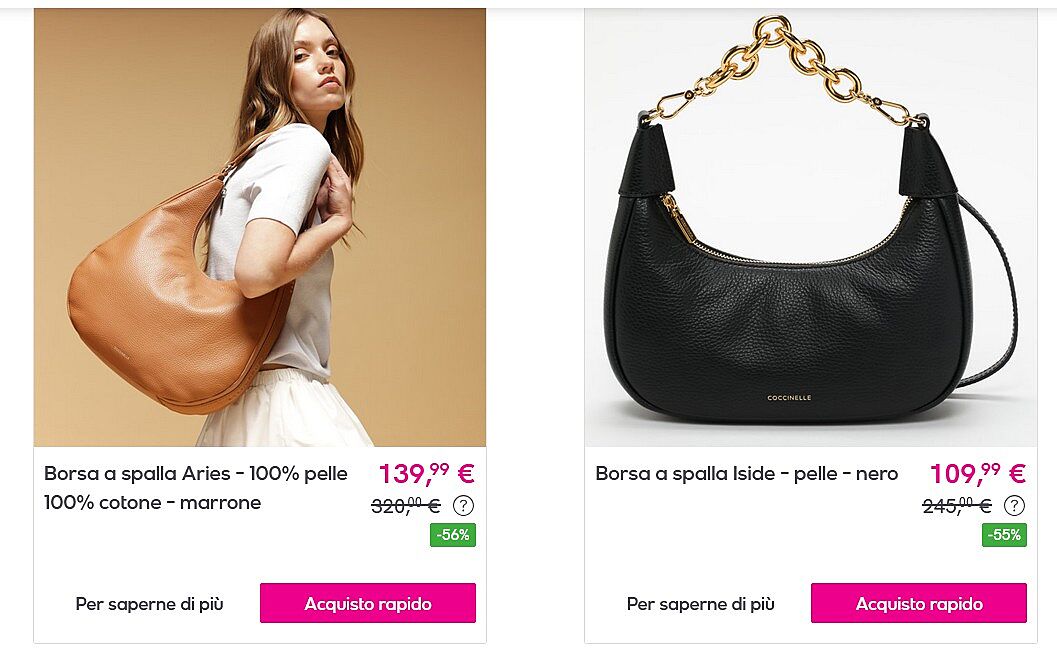Click the 109,99 € sale price

coord(978,473)
